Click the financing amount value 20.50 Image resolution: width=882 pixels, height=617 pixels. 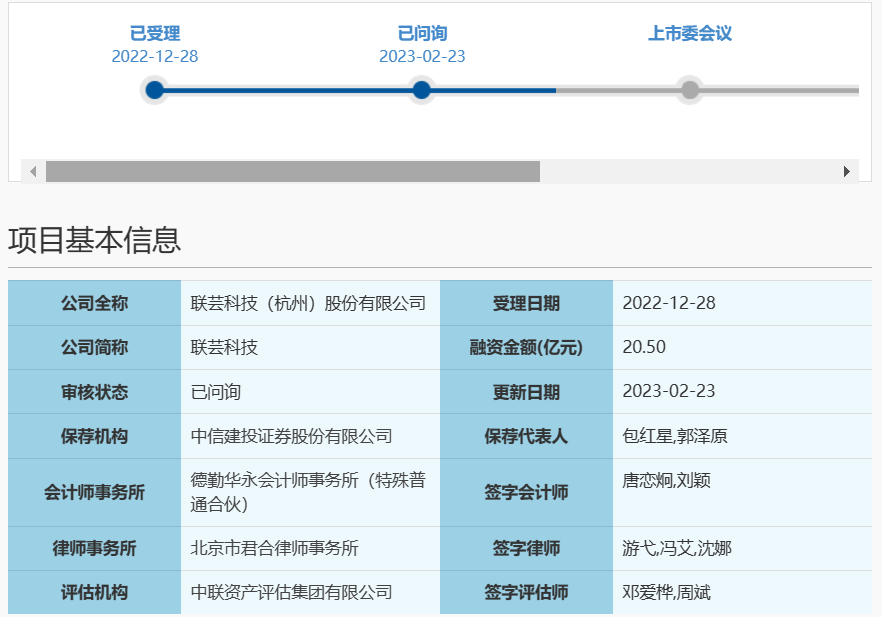(644, 347)
